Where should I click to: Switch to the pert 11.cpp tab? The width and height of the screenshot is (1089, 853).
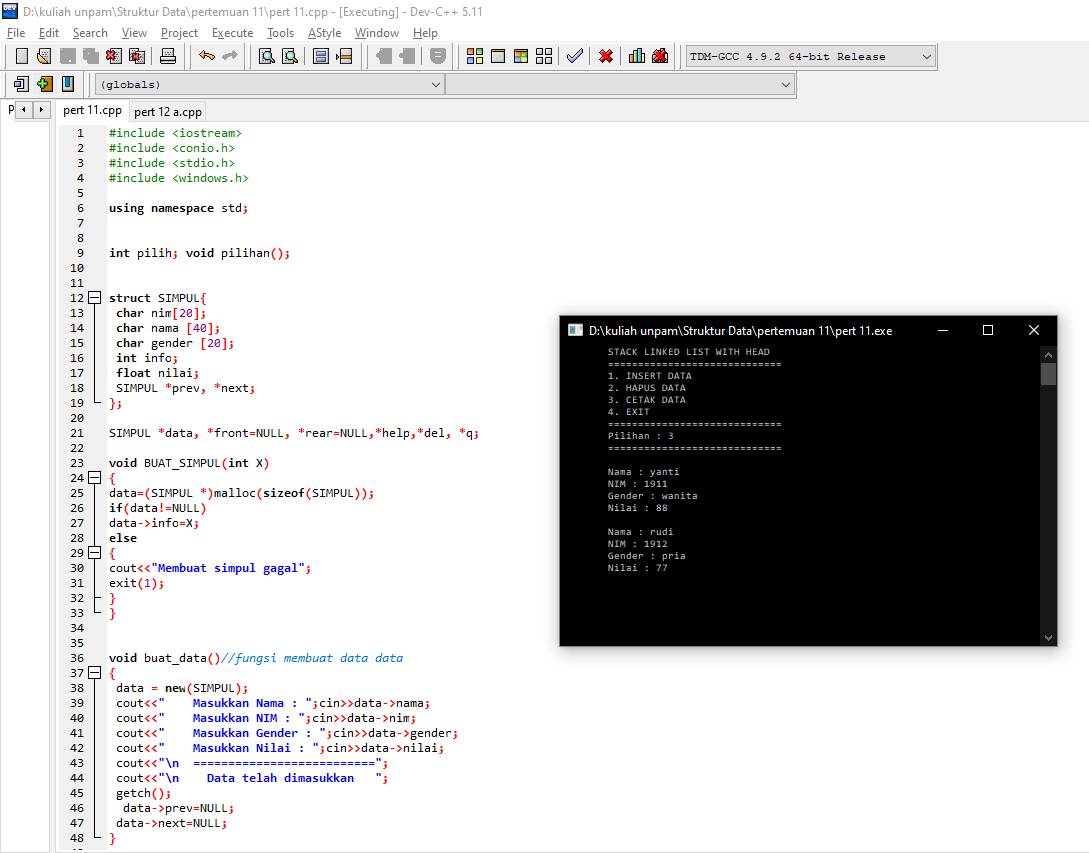(92, 110)
